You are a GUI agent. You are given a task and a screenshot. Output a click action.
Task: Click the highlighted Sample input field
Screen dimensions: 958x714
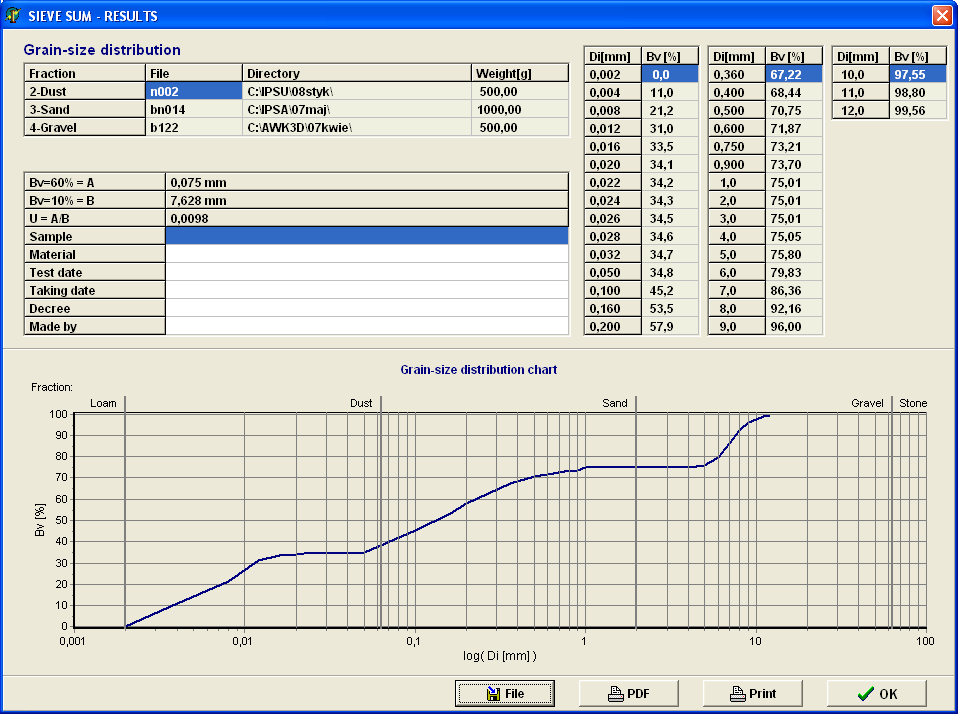coord(367,236)
